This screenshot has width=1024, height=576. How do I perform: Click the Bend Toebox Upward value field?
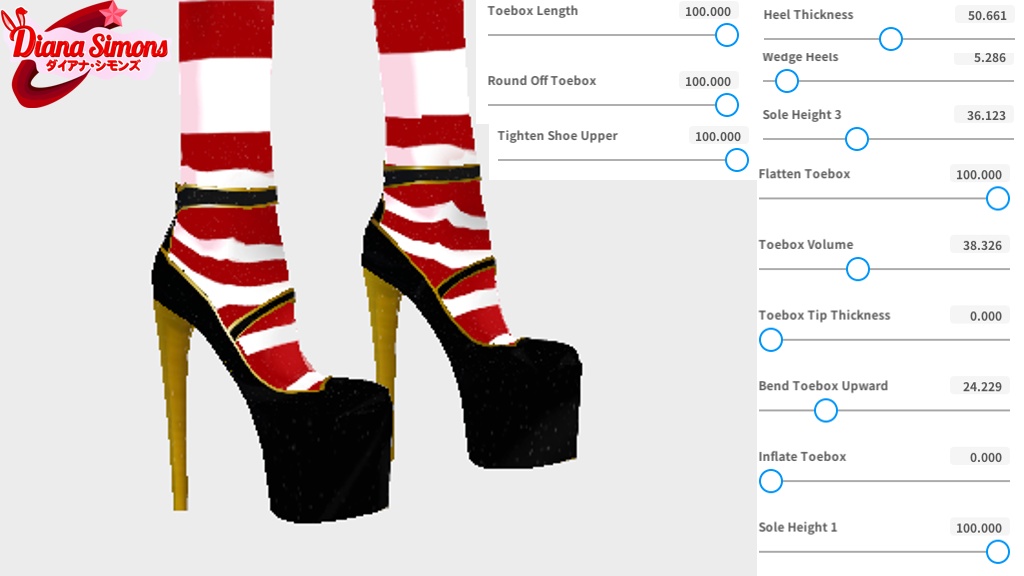982,386
